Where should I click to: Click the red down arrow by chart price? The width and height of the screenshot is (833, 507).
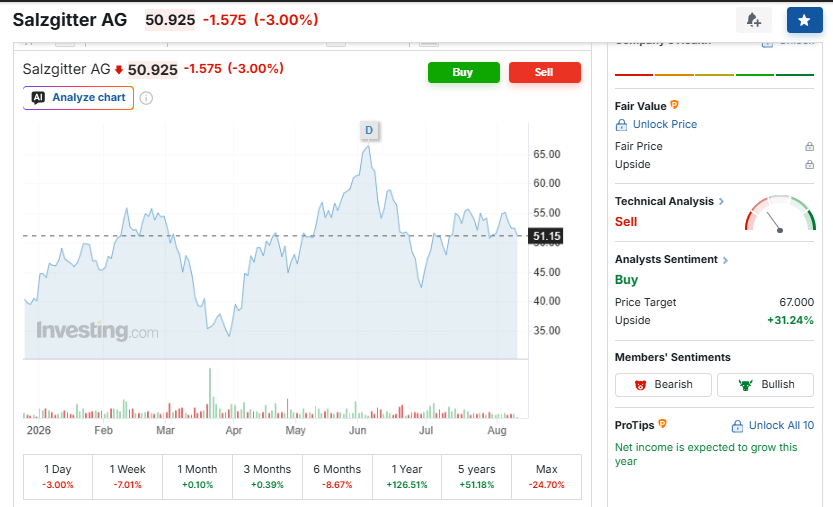(119, 70)
